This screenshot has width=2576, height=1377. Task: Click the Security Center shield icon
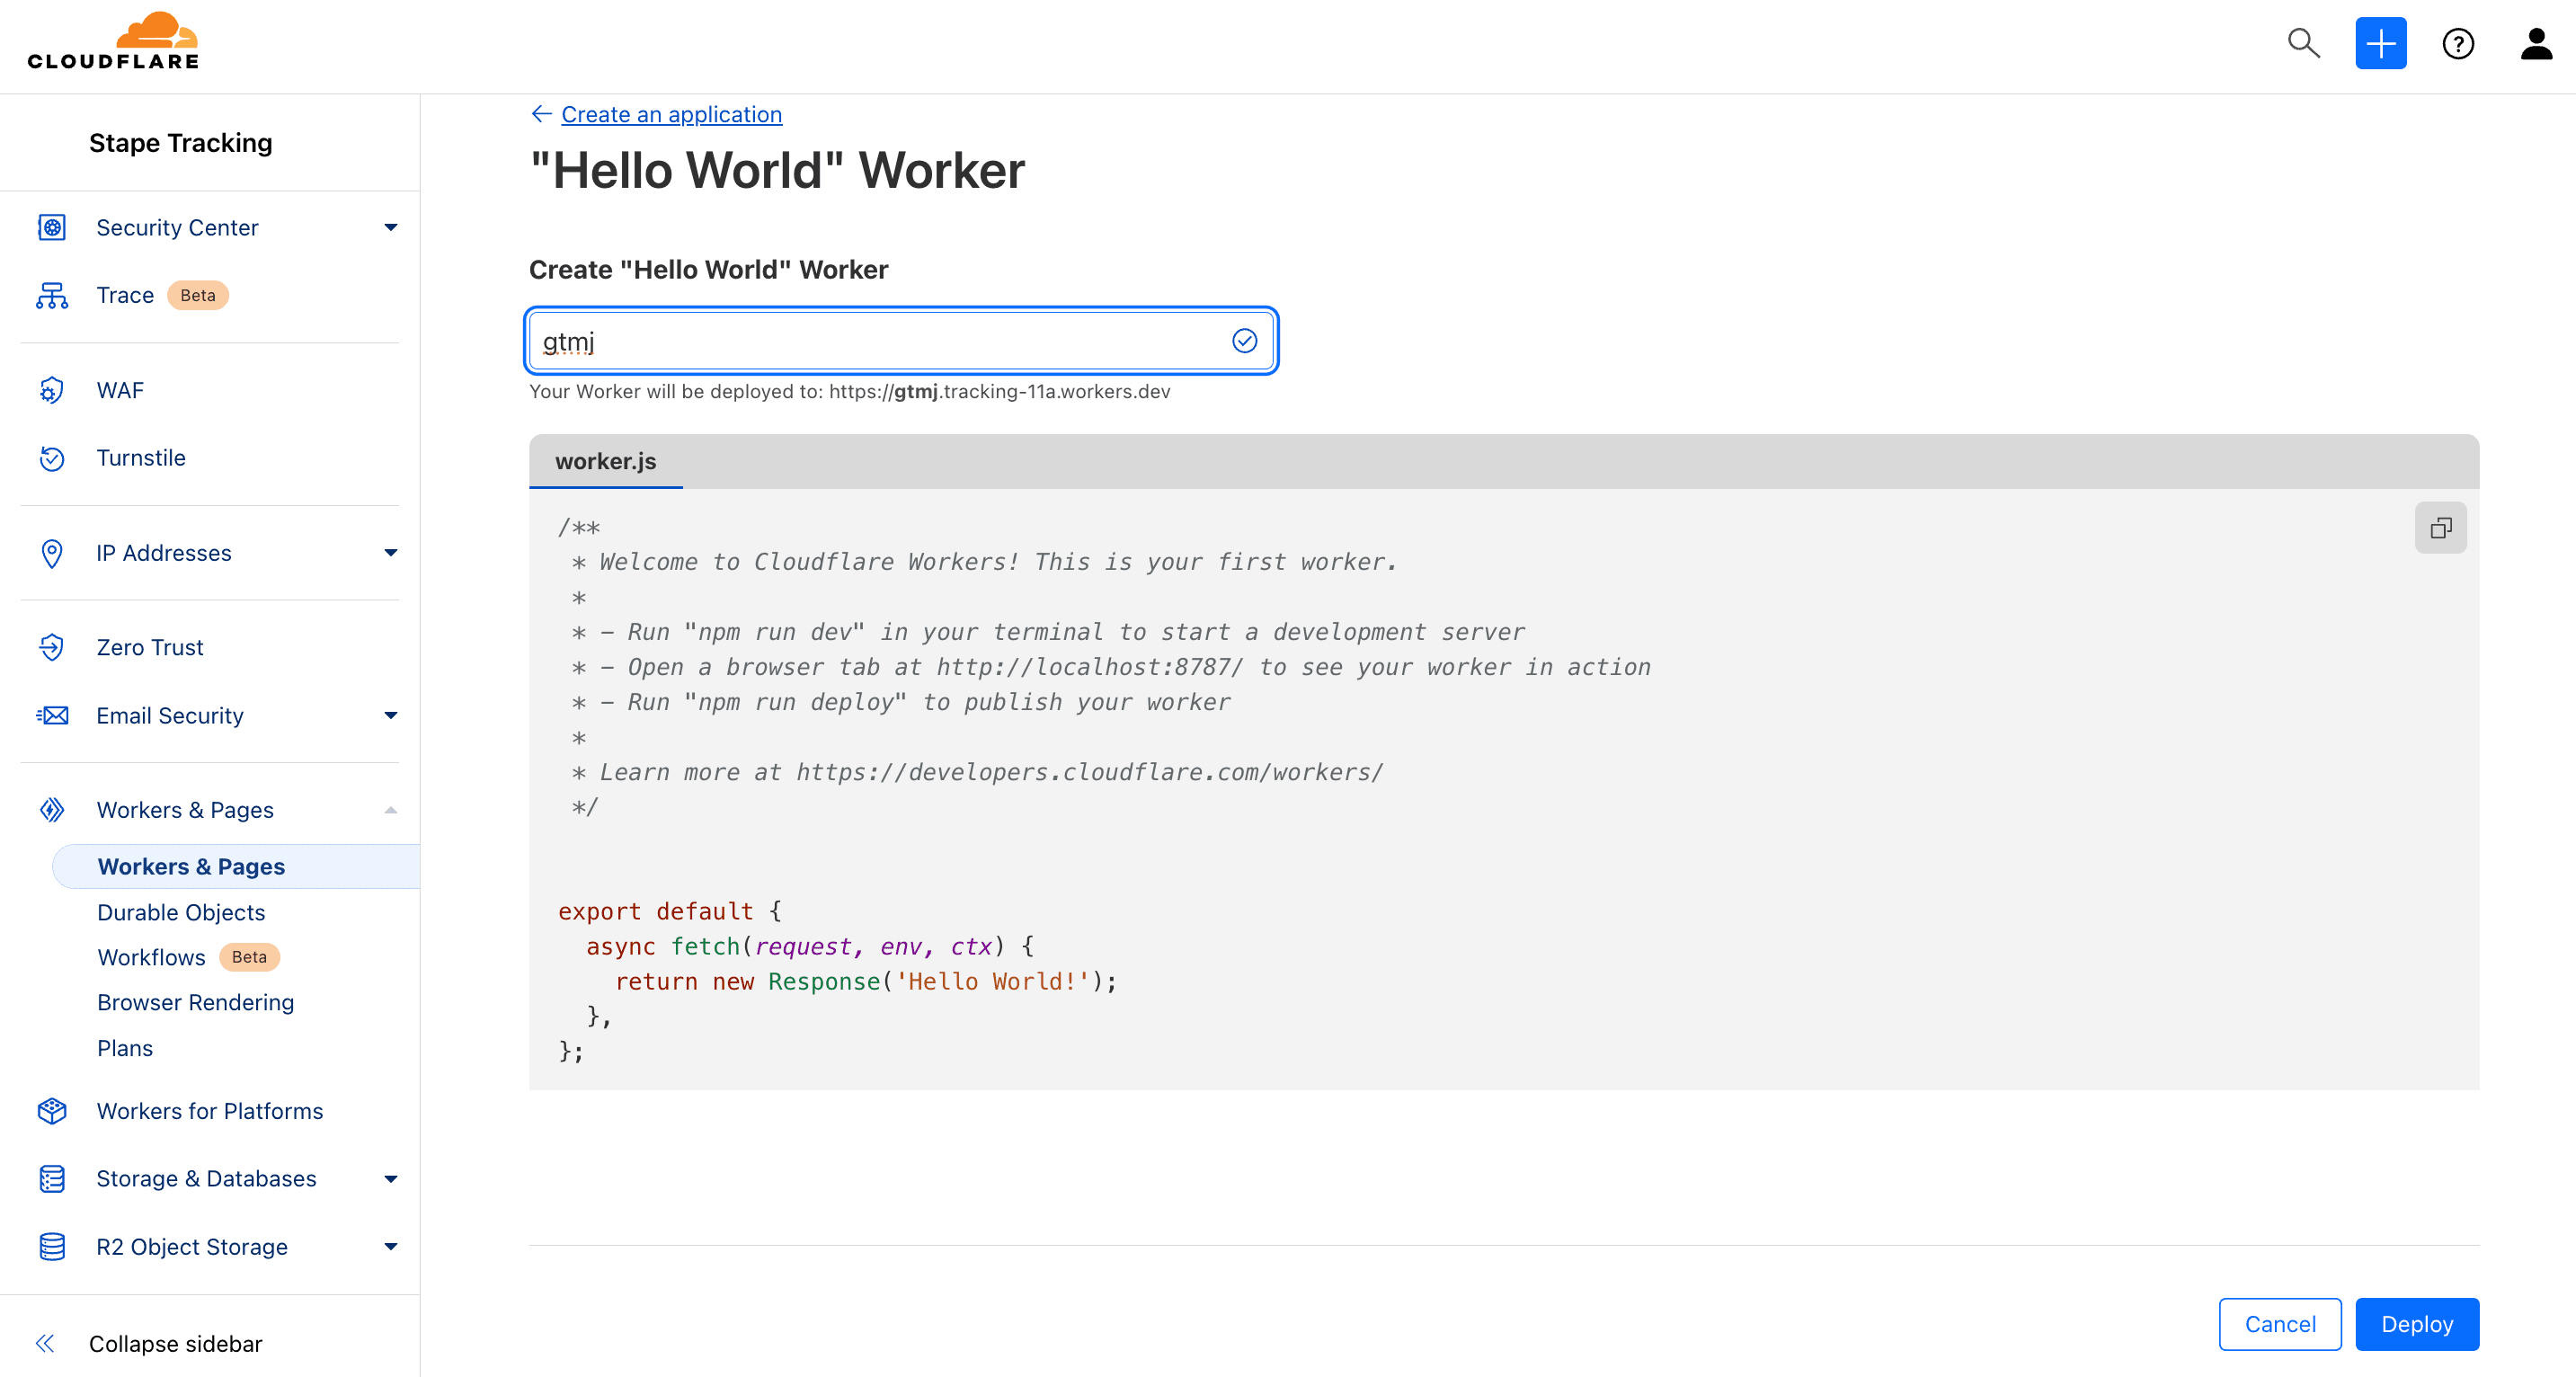click(52, 227)
